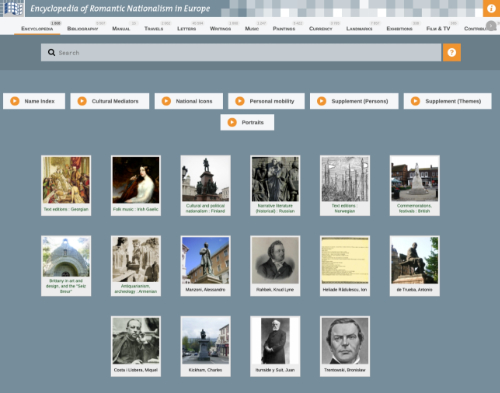Click the 'de Trueba, Antonio' caption
Viewport: 500px width, 393px height.
[x=414, y=290]
